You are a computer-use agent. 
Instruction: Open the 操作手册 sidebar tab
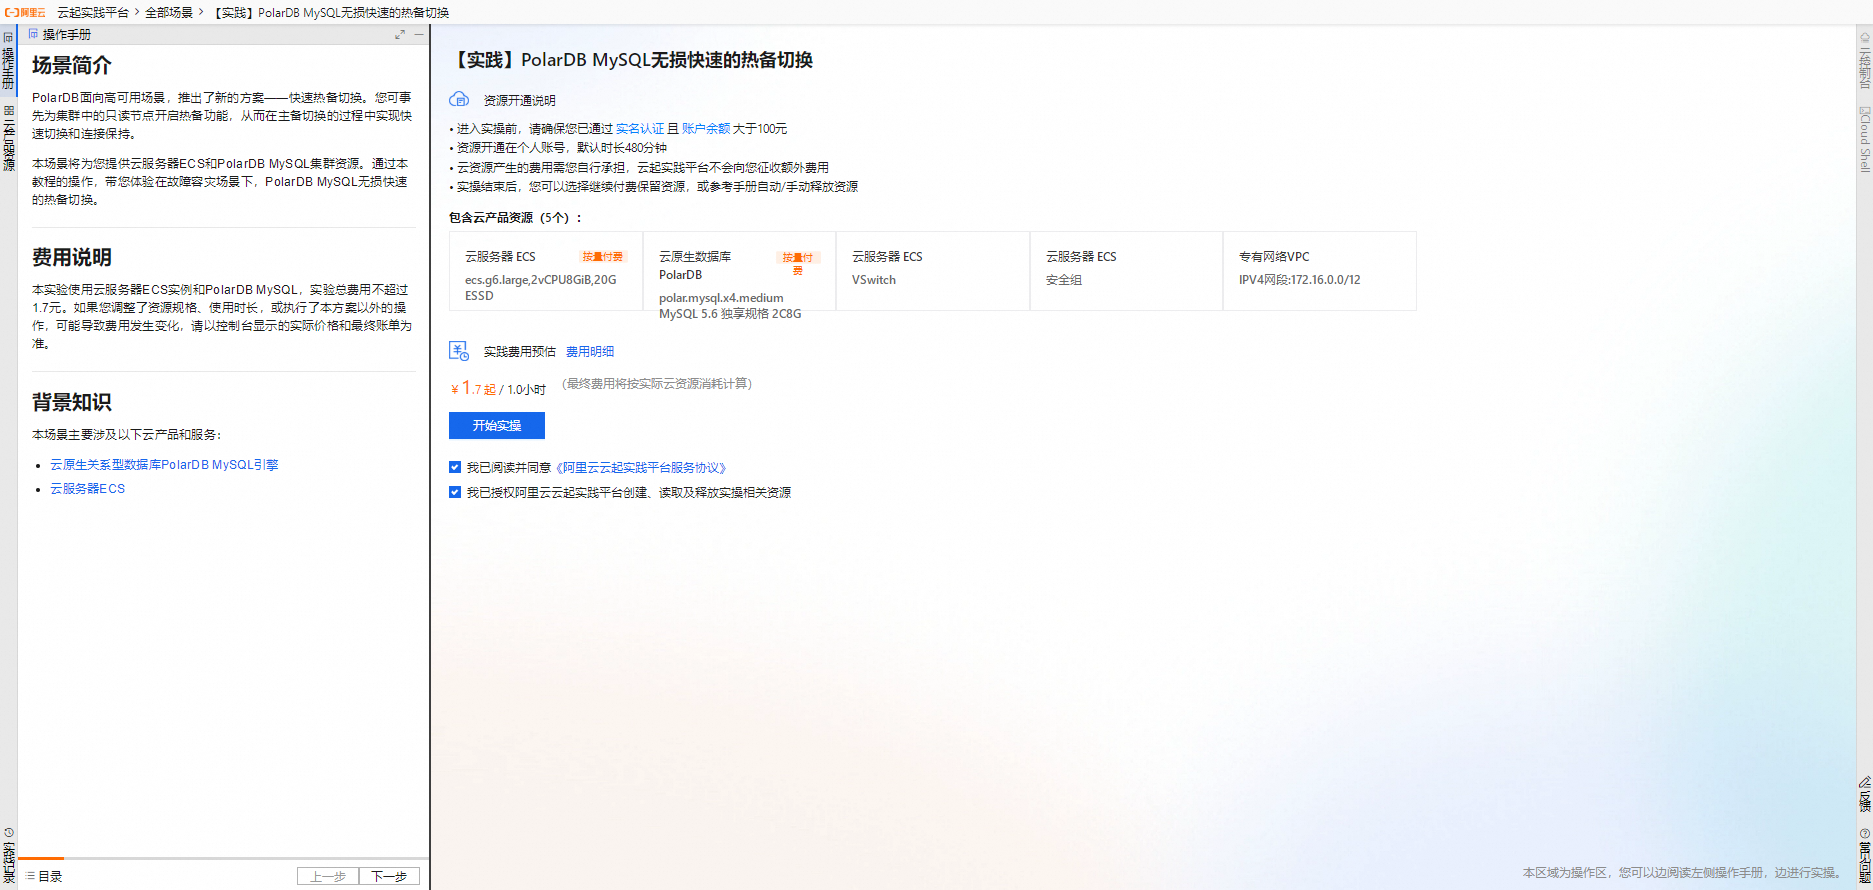click(8, 62)
